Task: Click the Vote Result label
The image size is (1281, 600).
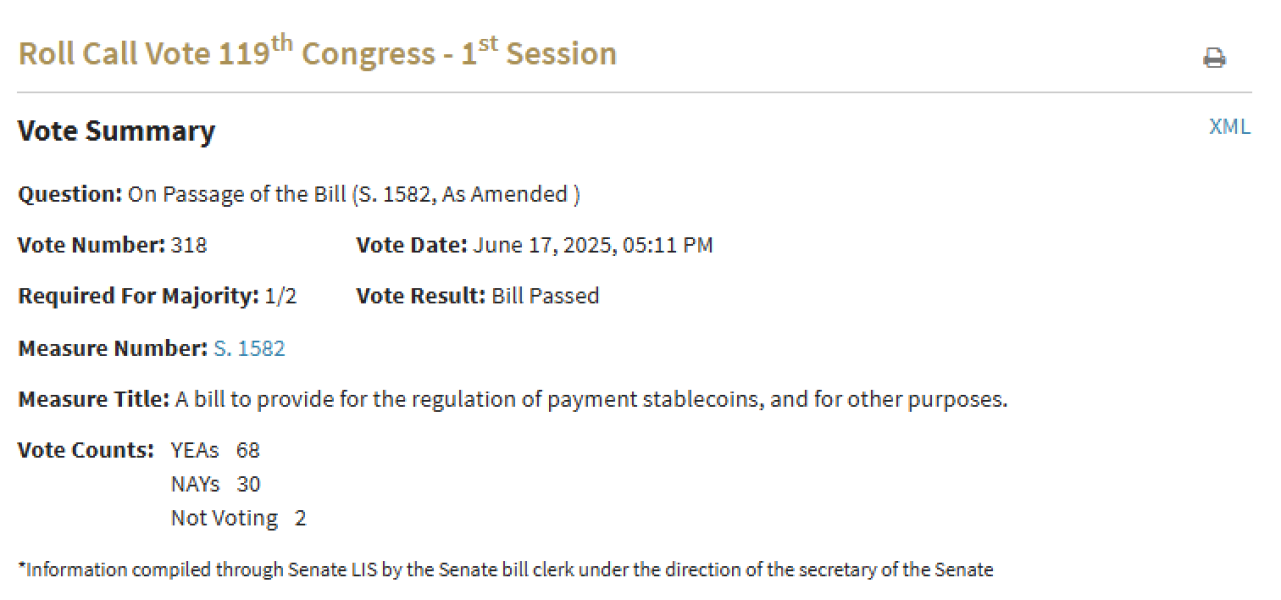Action: 420,297
